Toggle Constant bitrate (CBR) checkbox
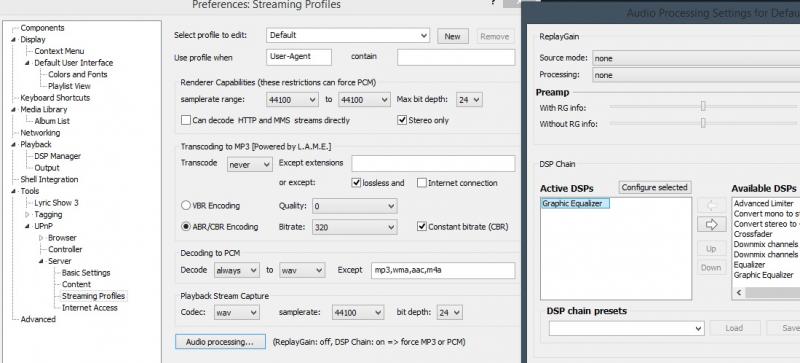 421,227
